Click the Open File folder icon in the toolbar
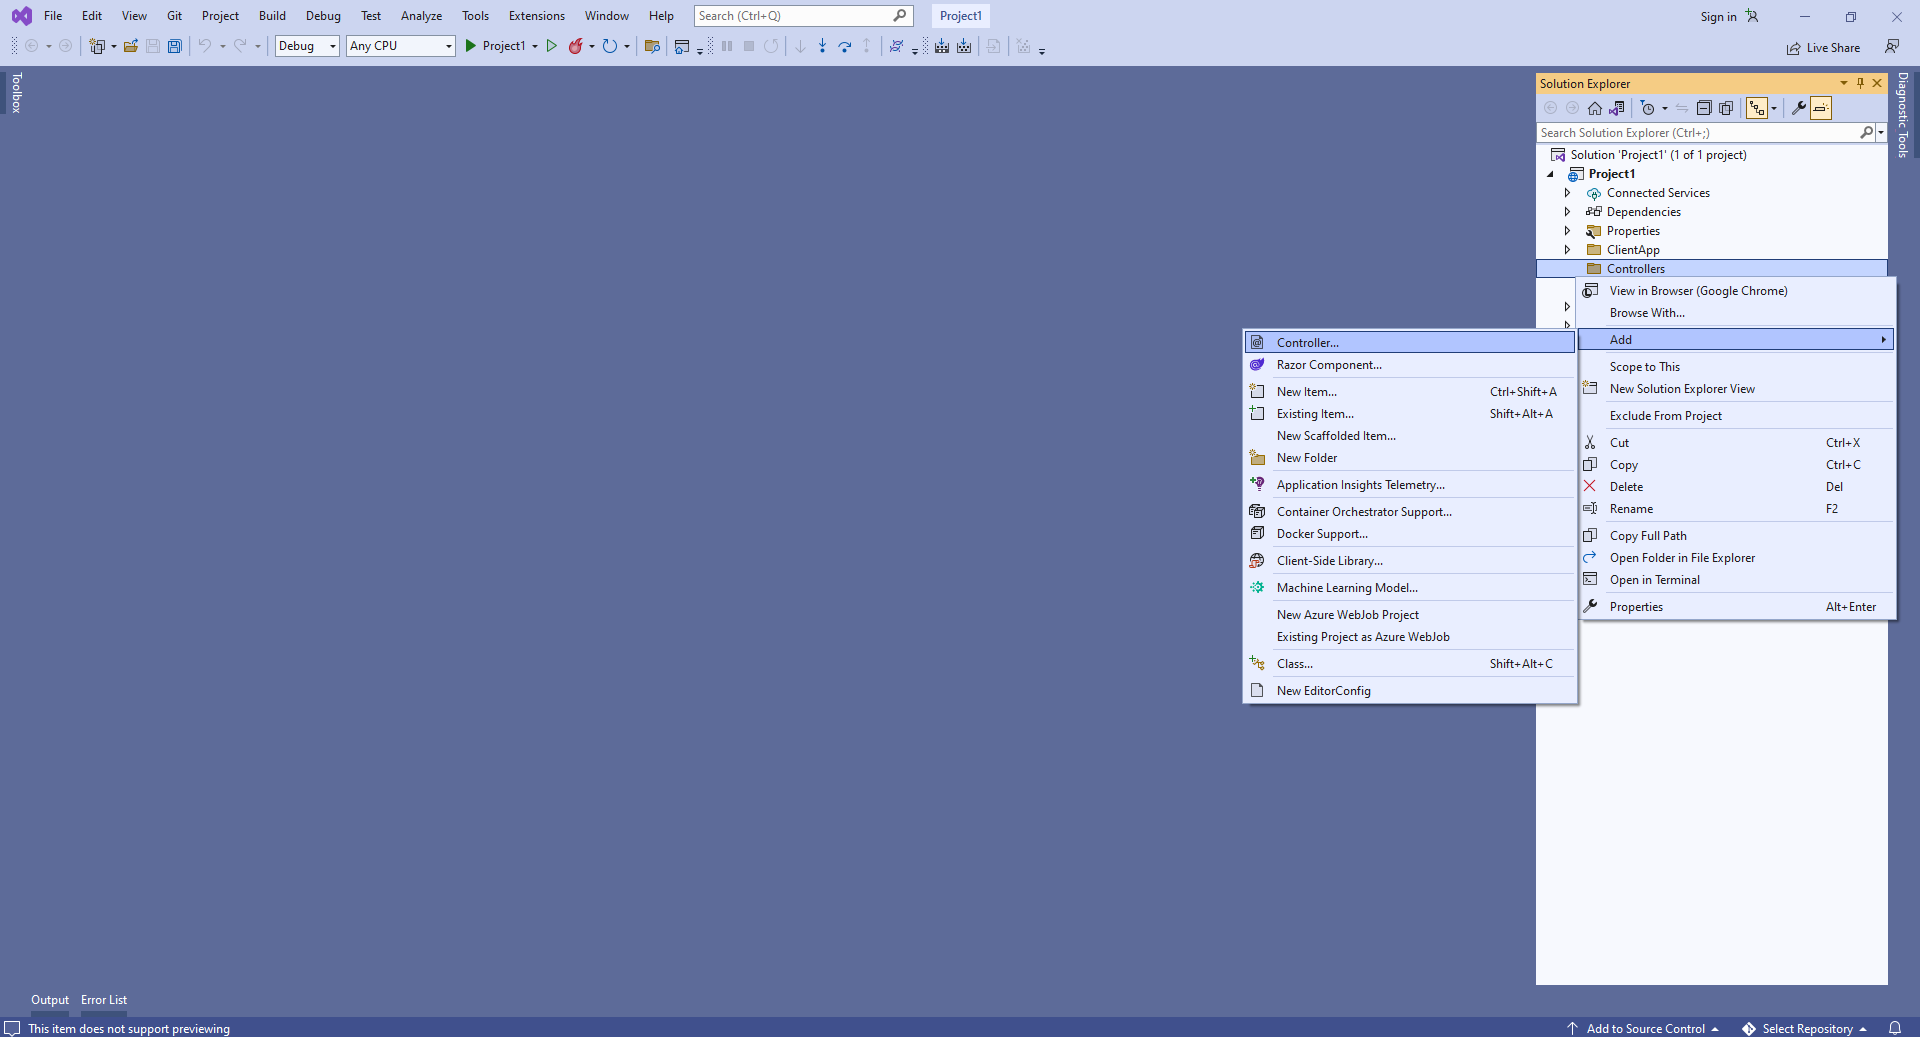The height and width of the screenshot is (1037, 1920). pos(131,46)
